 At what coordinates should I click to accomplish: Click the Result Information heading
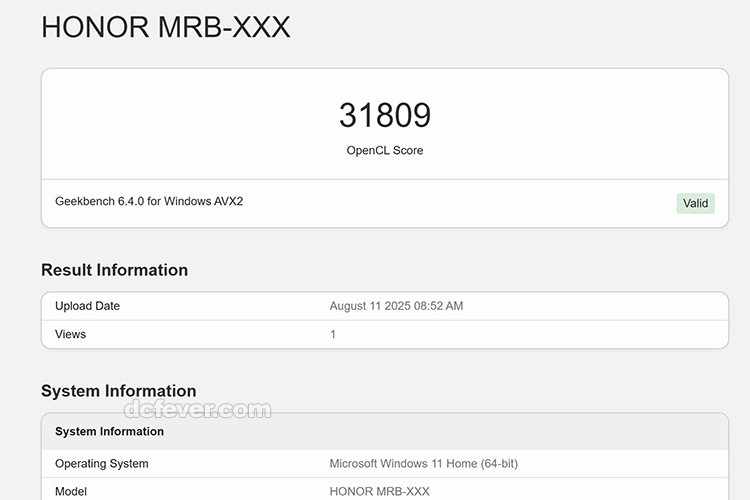[114, 270]
